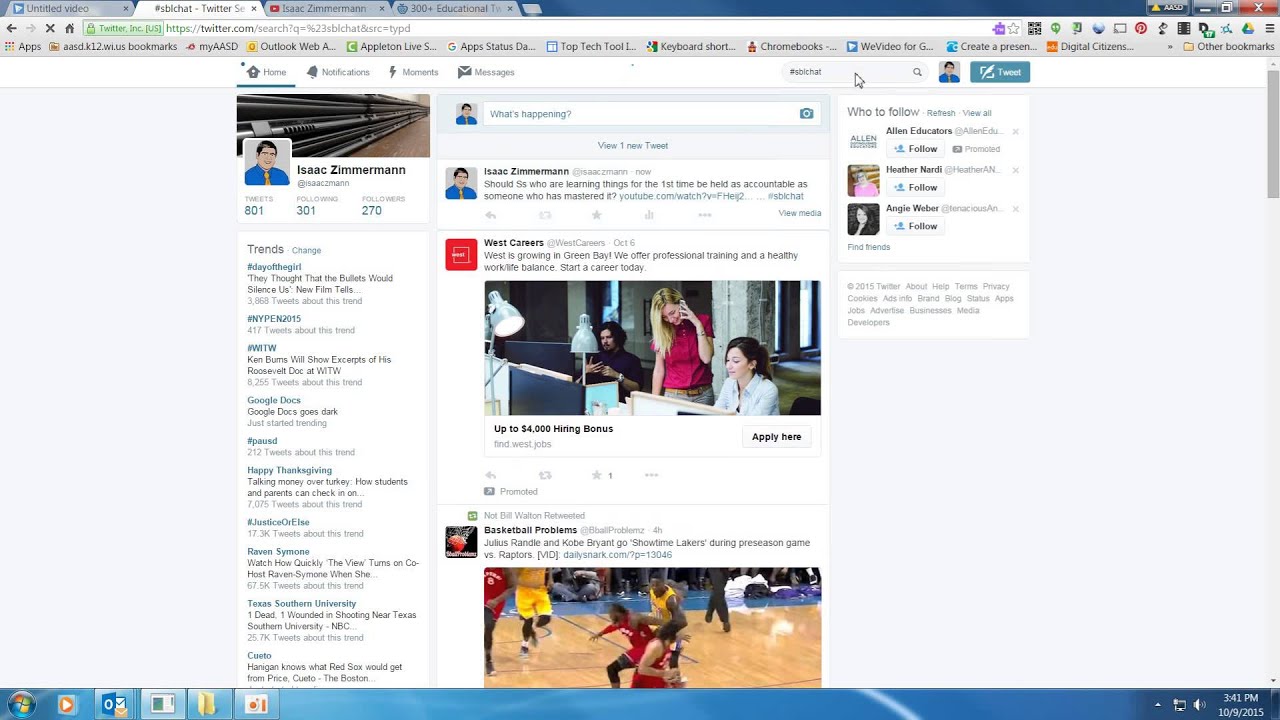This screenshot has width=1280, height=720.
Task: Follow Angie Weber
Action: click(x=915, y=226)
